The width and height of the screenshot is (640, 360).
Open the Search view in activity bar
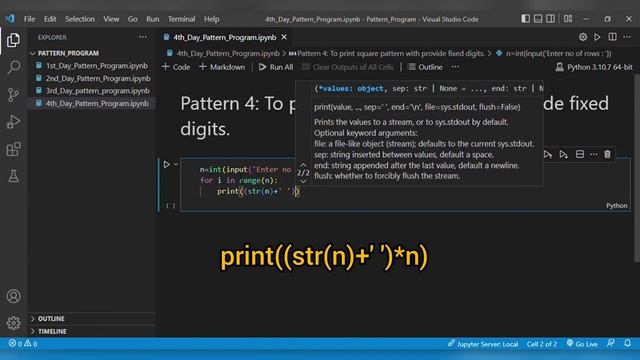[x=13, y=67]
